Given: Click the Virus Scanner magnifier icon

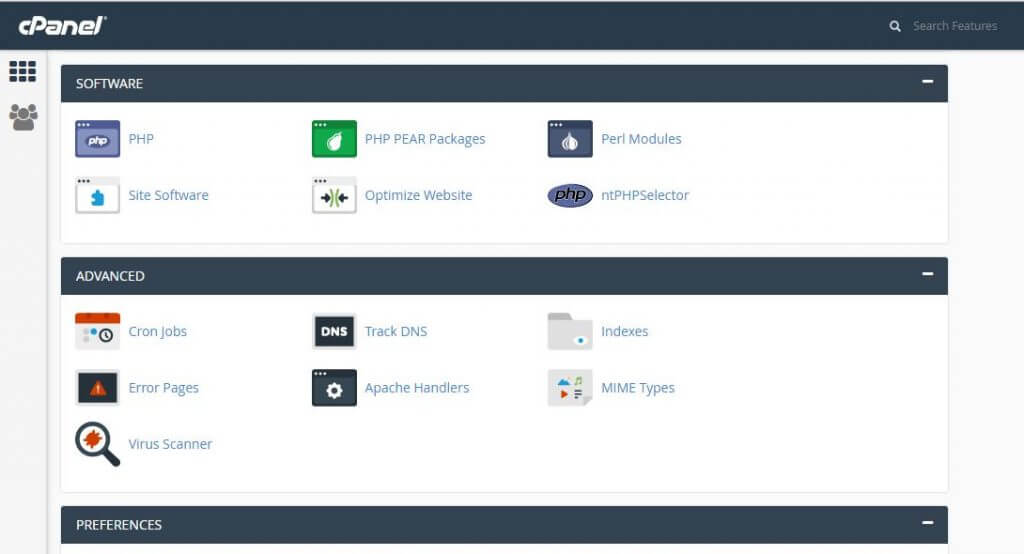Looking at the screenshot, I should pyautogui.click(x=97, y=444).
